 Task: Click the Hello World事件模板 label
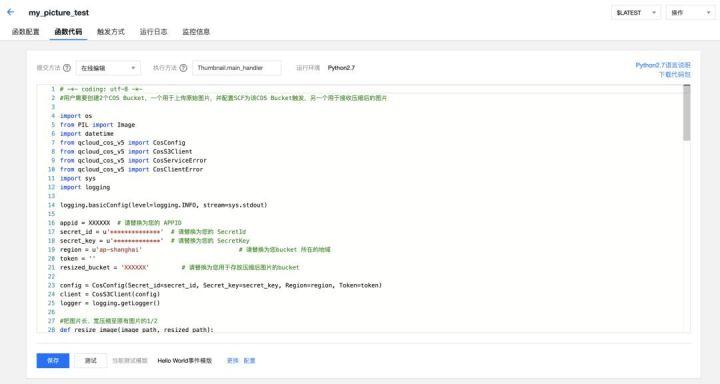click(185, 361)
